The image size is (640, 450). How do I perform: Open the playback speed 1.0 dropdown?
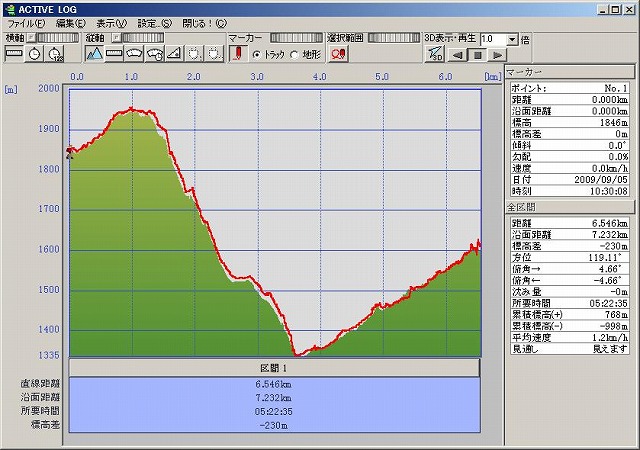[x=512, y=40]
